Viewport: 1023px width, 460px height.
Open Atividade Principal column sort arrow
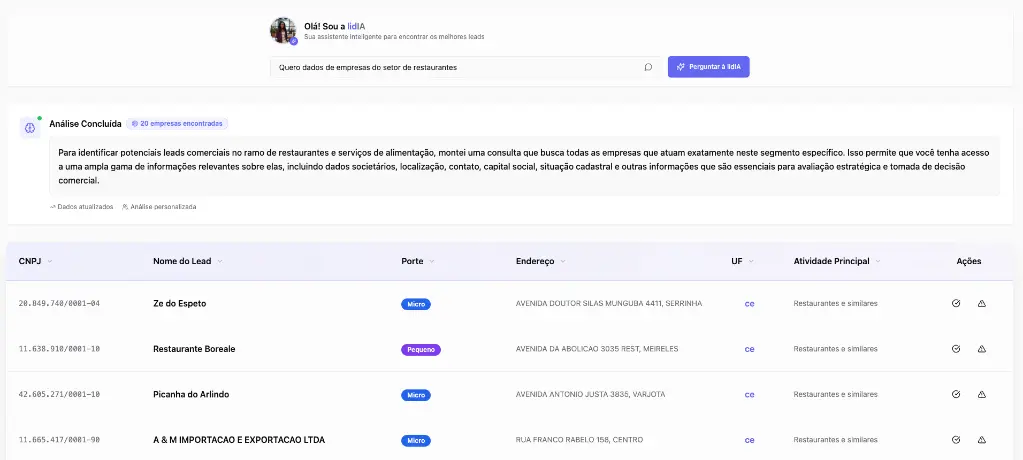(877, 261)
